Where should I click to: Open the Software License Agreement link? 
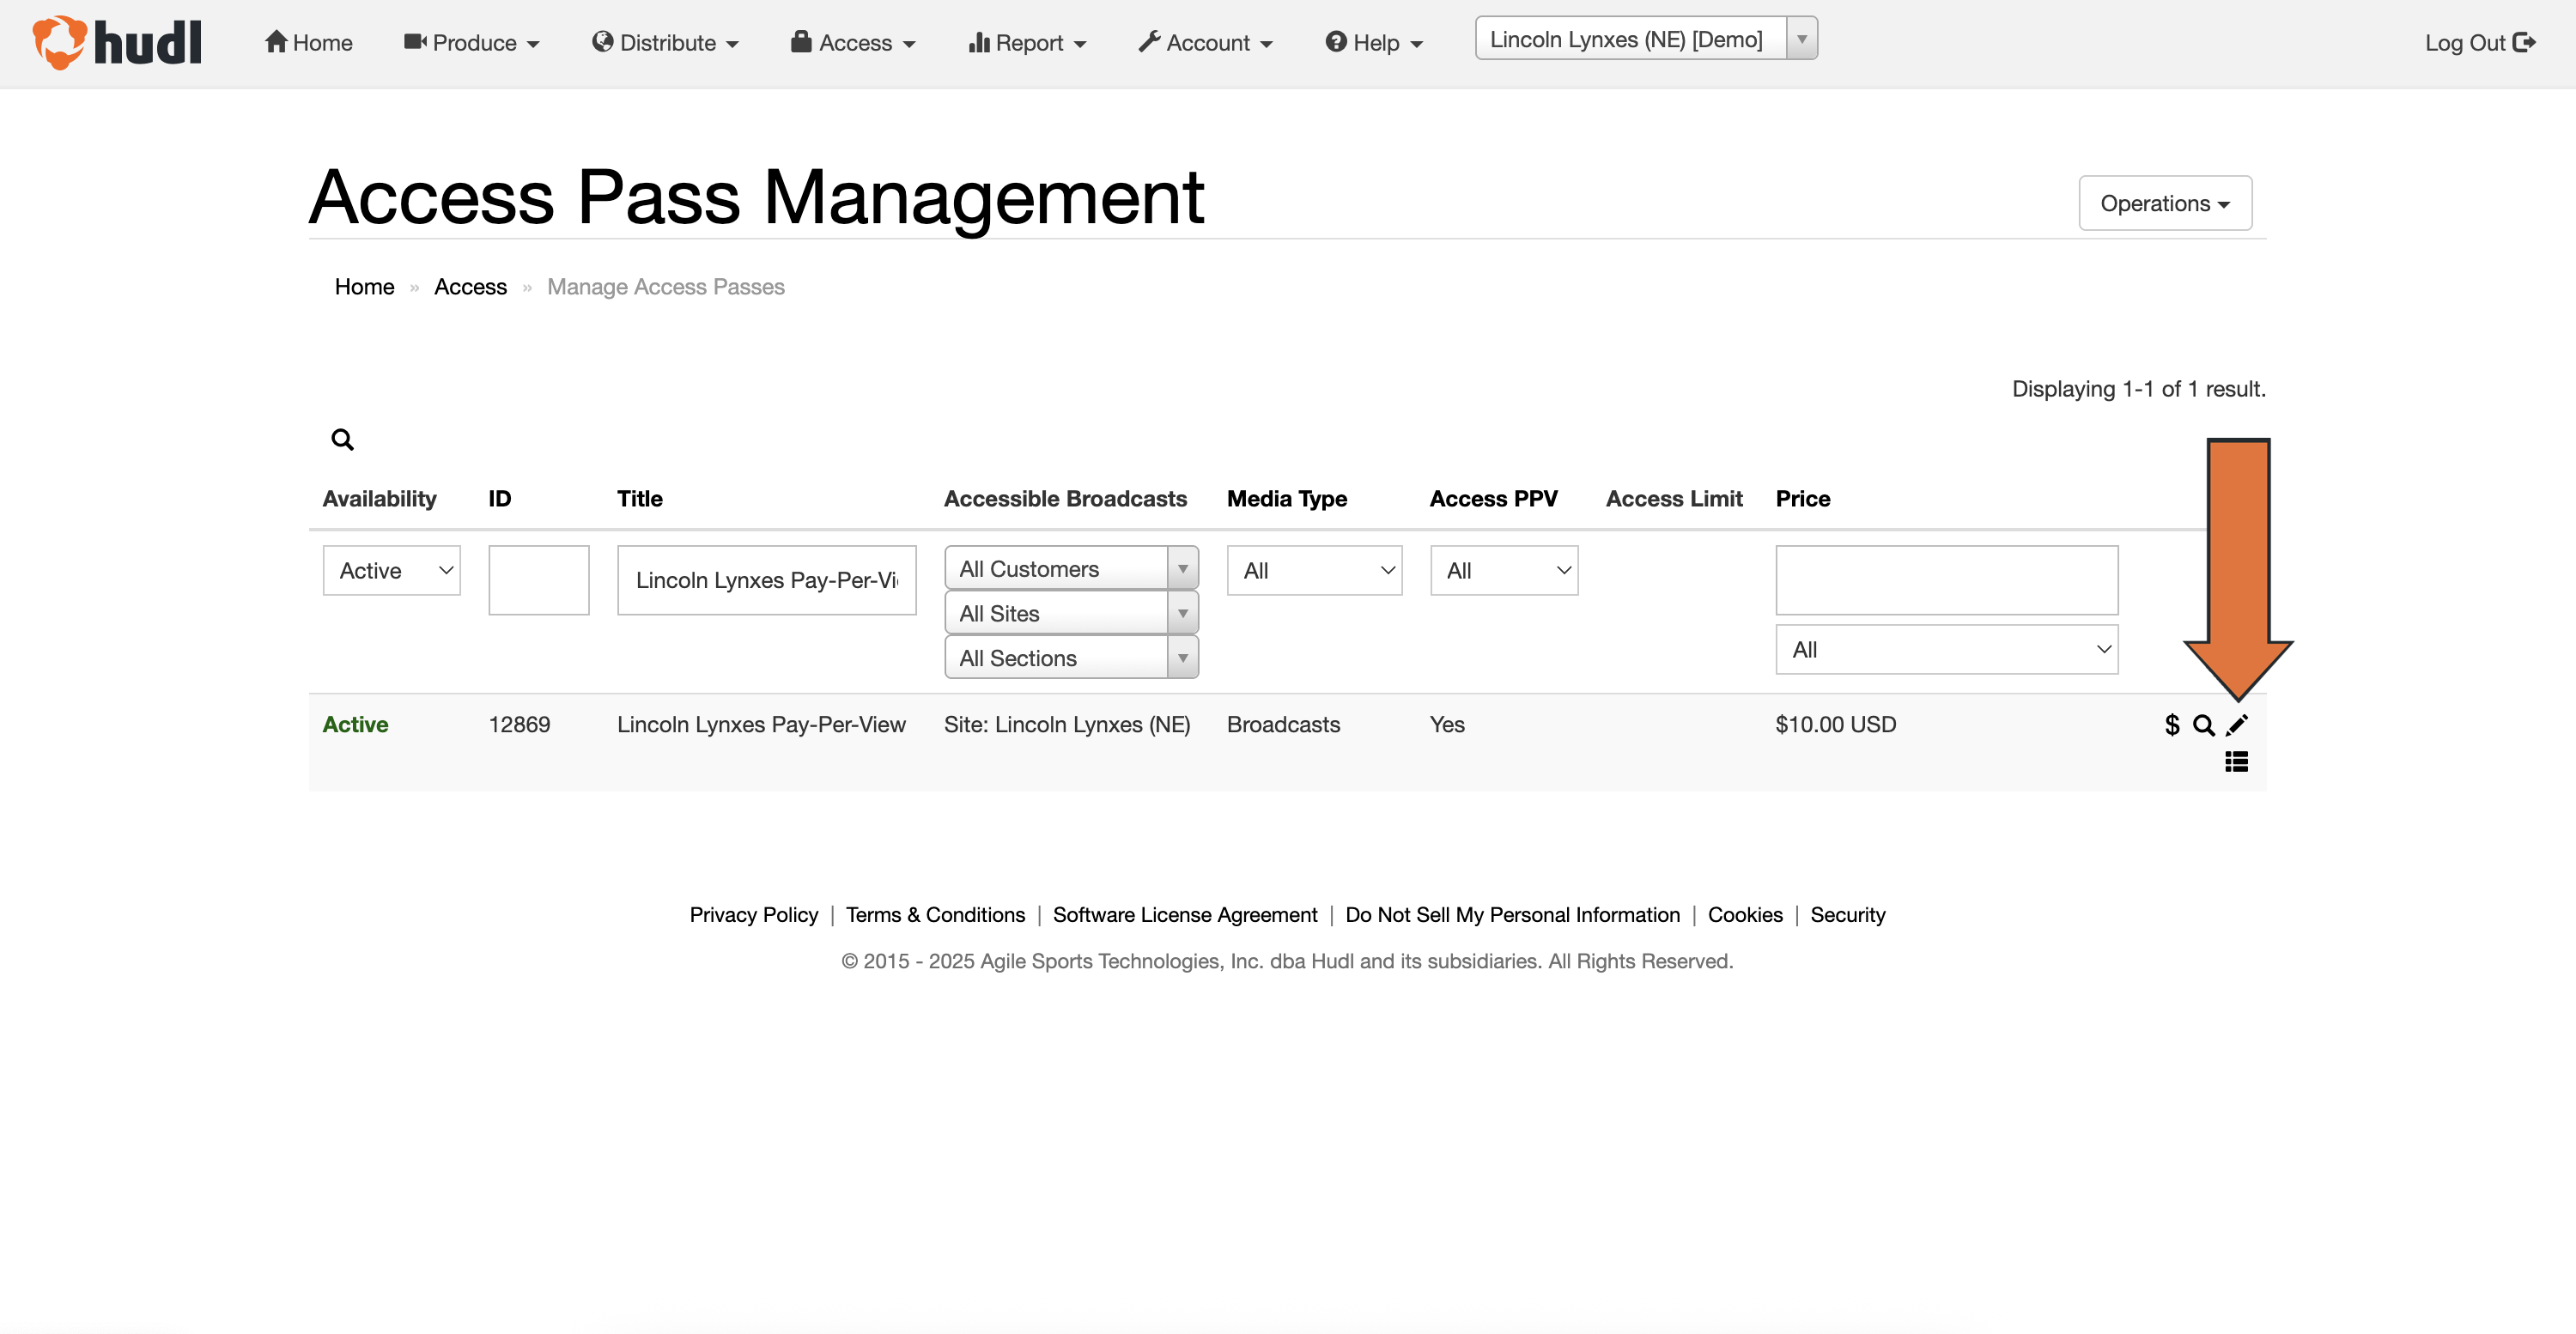(1185, 915)
